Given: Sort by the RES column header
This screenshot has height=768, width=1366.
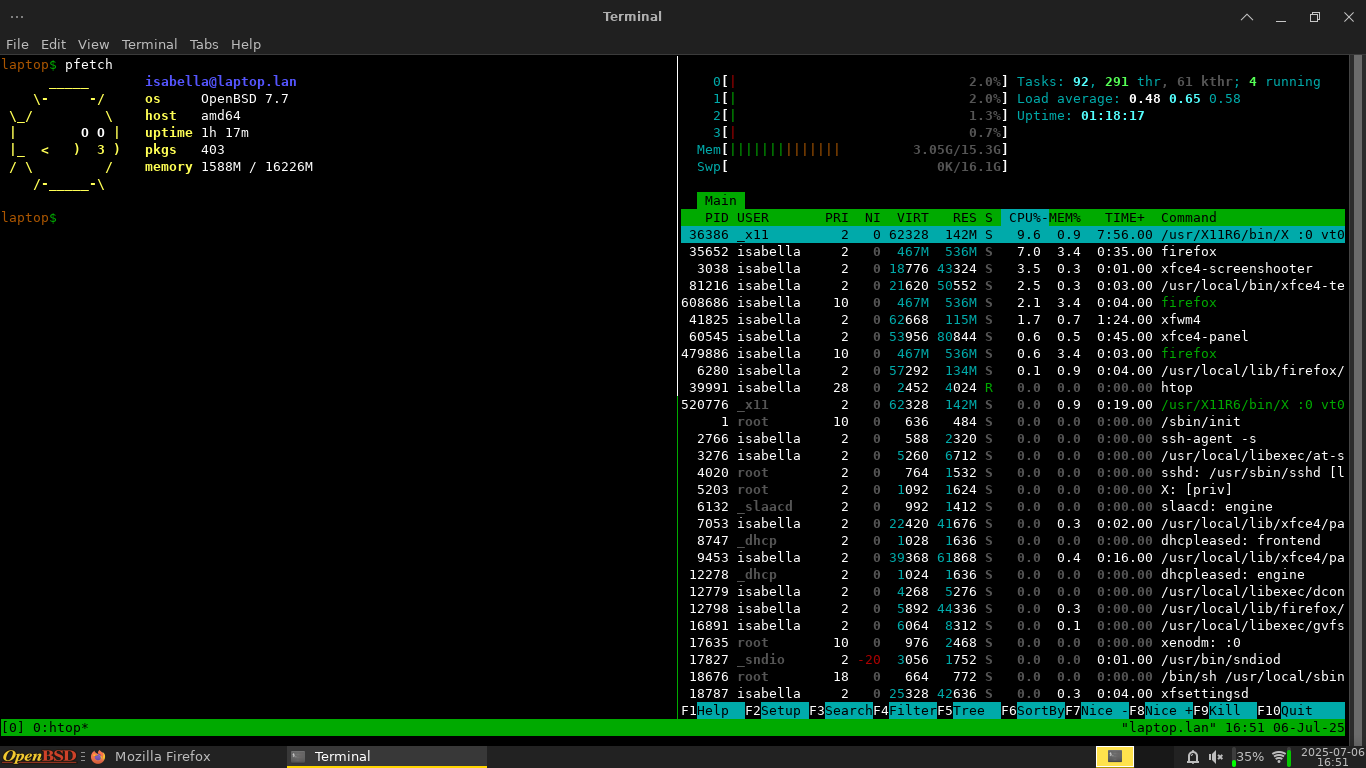Looking at the screenshot, I should click(x=965, y=217).
